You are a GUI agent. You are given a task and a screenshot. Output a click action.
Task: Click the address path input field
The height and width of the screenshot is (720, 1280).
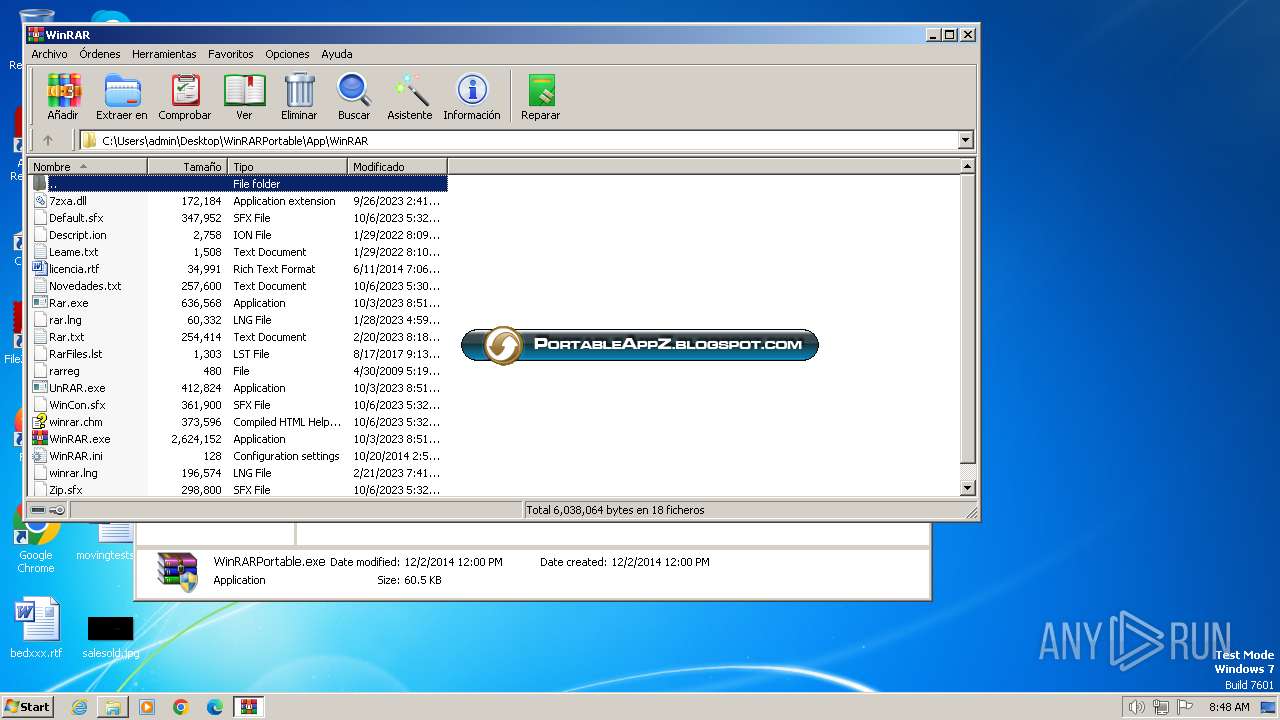[x=518, y=141]
